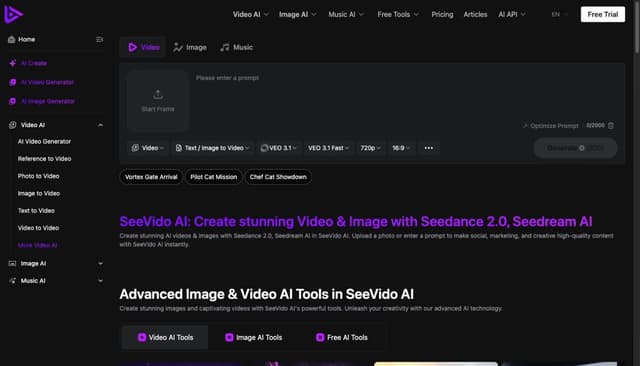Go to the Articles page
640x366 pixels.
(476, 15)
